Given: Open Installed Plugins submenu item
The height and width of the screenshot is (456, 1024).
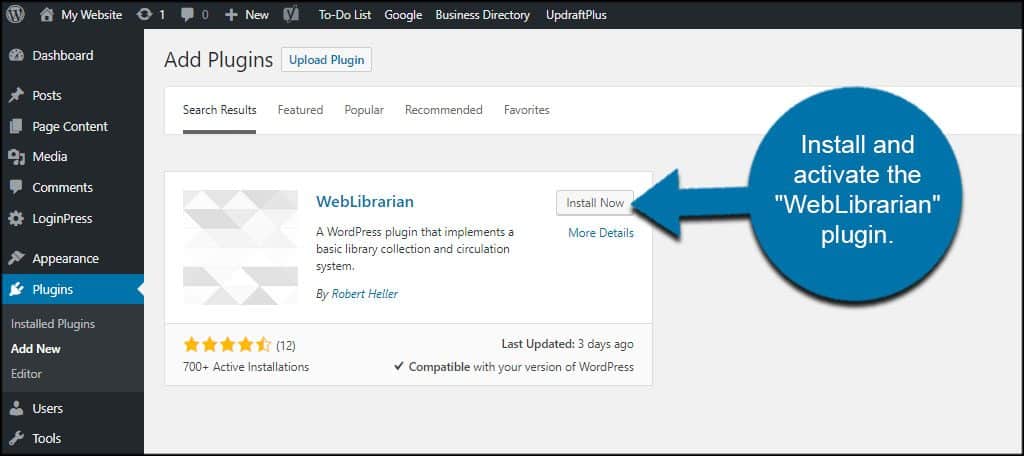Looking at the screenshot, I should 53,324.
